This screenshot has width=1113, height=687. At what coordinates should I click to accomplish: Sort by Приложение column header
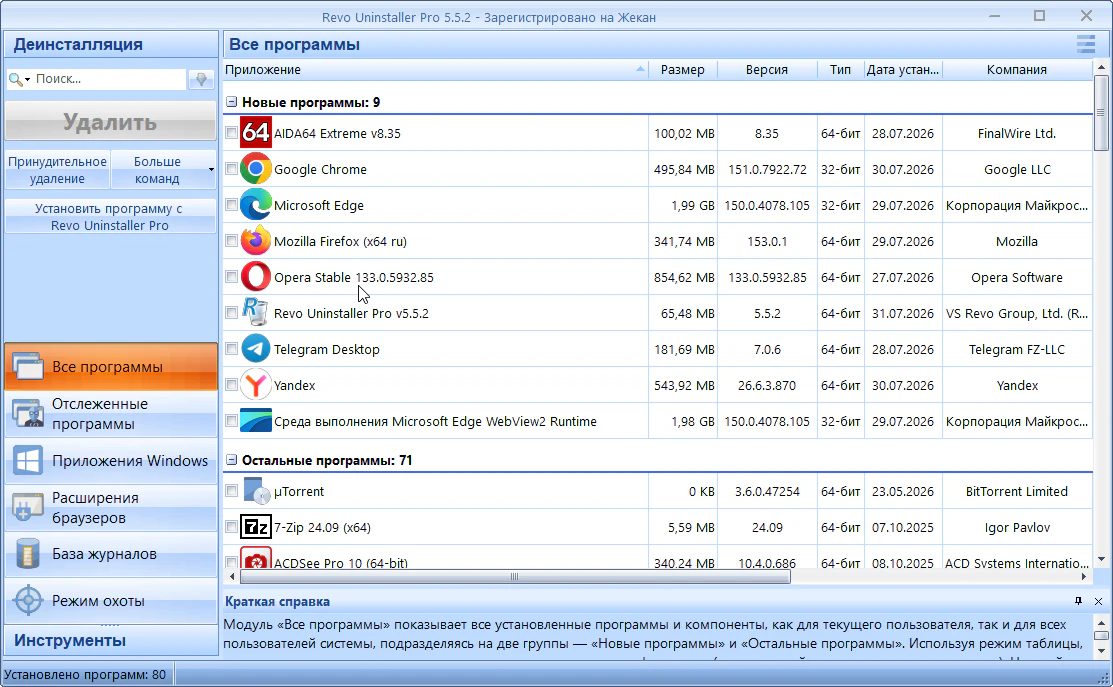point(435,70)
